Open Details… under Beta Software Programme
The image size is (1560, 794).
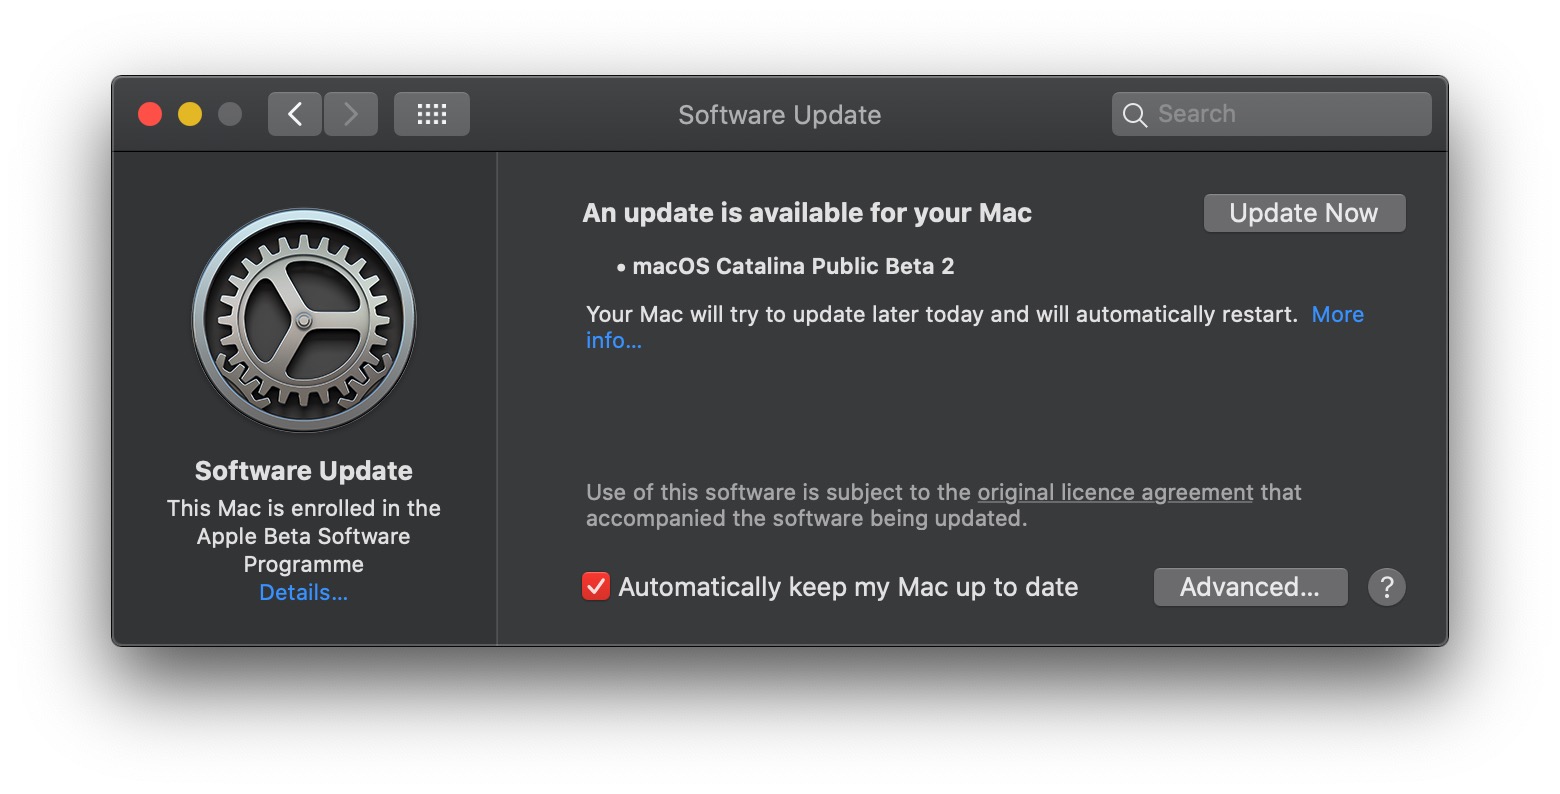pos(304,593)
